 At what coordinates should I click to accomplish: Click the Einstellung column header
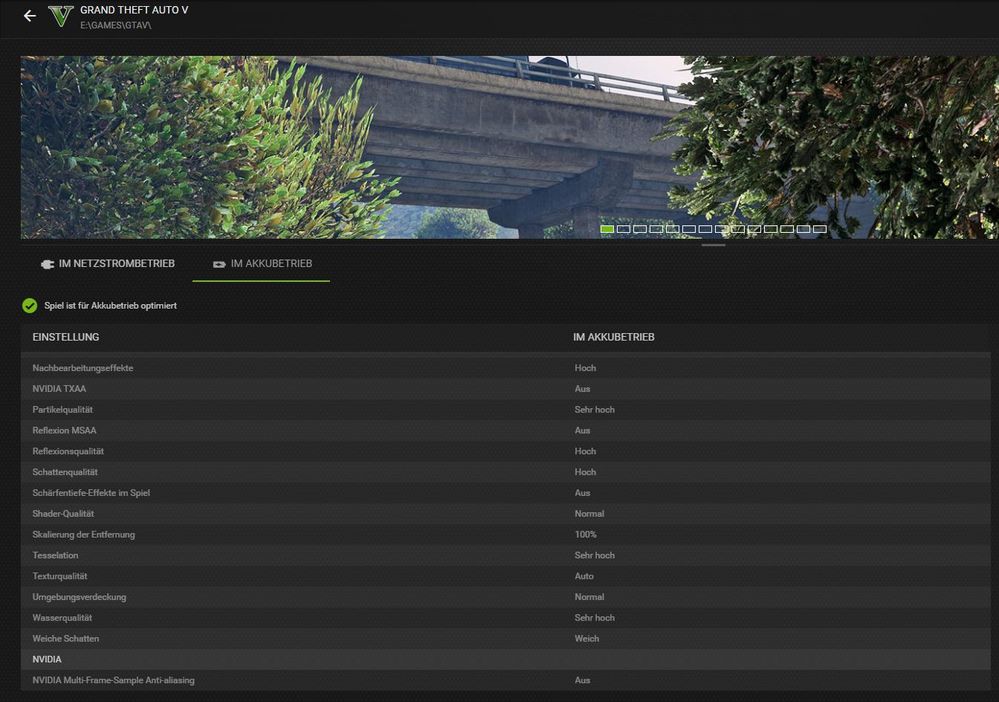pyautogui.click(x=66, y=337)
